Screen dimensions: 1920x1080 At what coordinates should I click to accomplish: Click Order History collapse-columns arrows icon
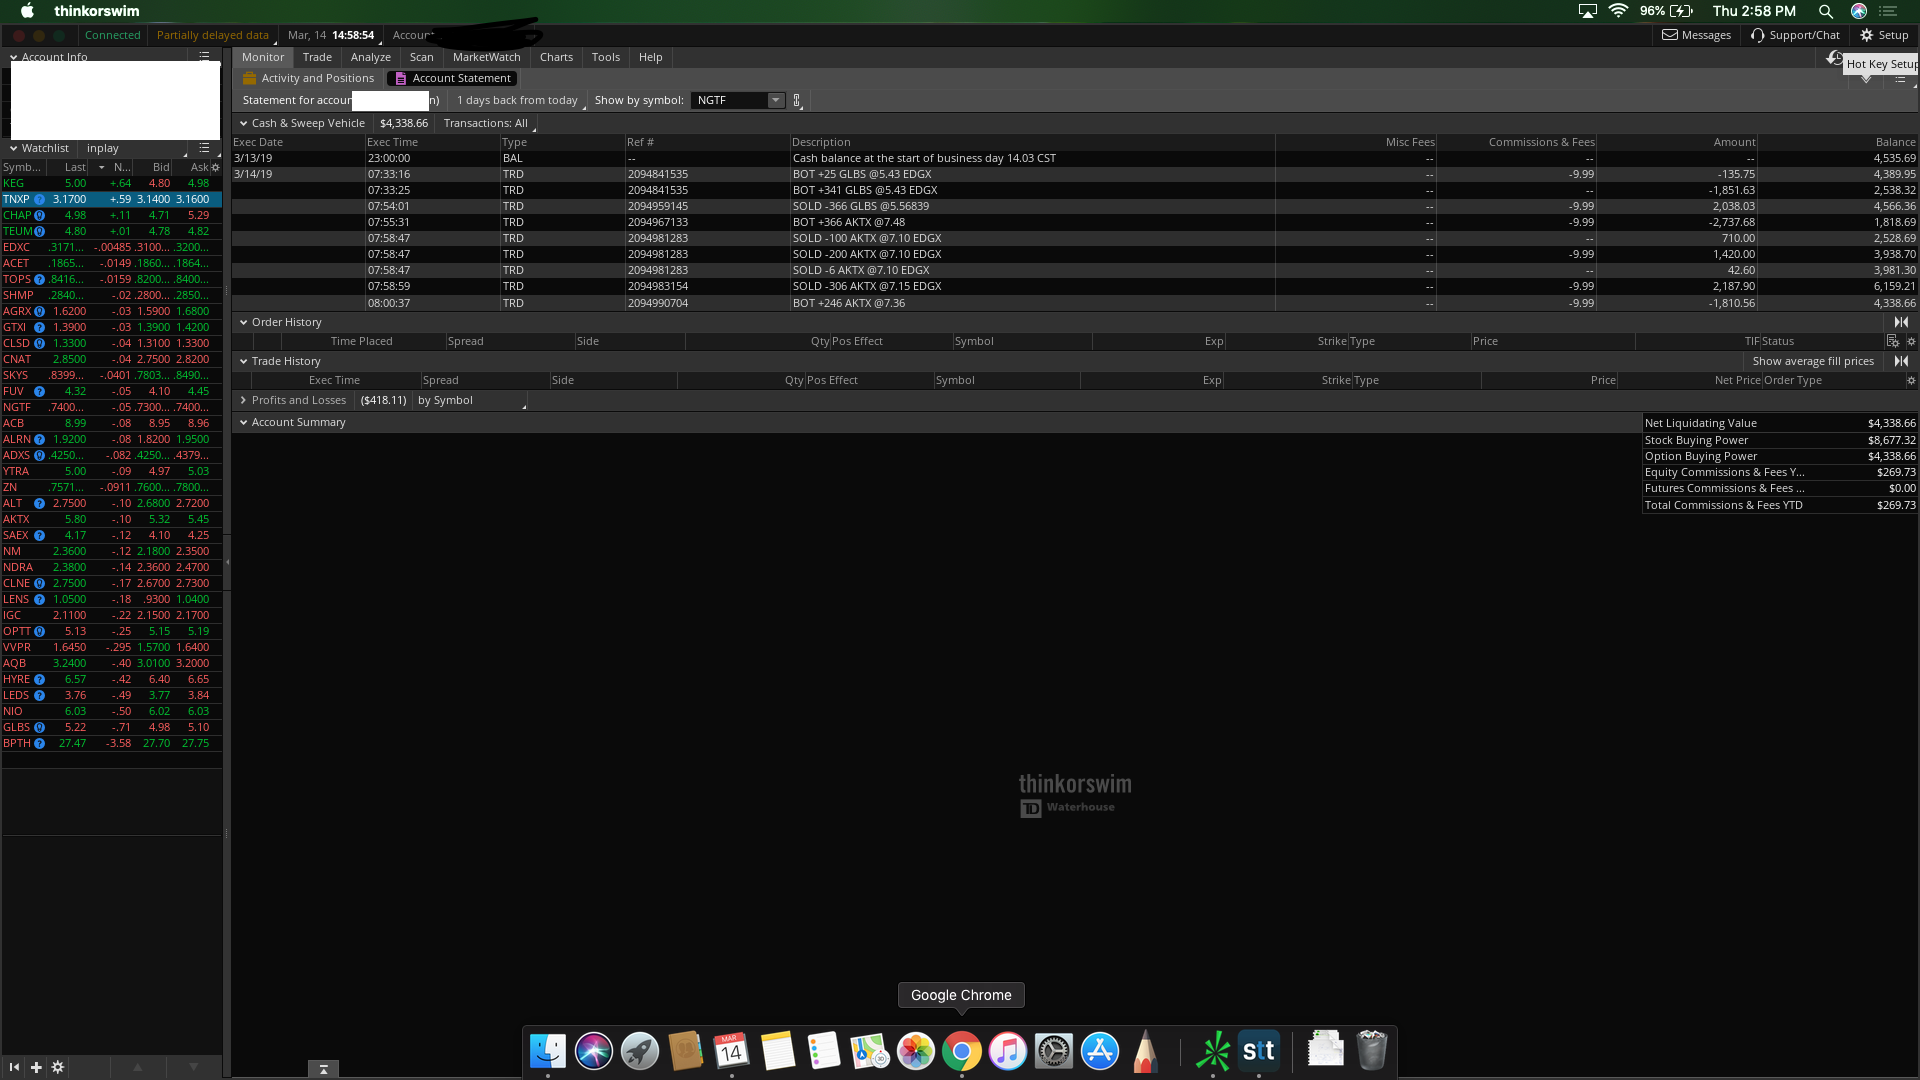tap(1901, 322)
